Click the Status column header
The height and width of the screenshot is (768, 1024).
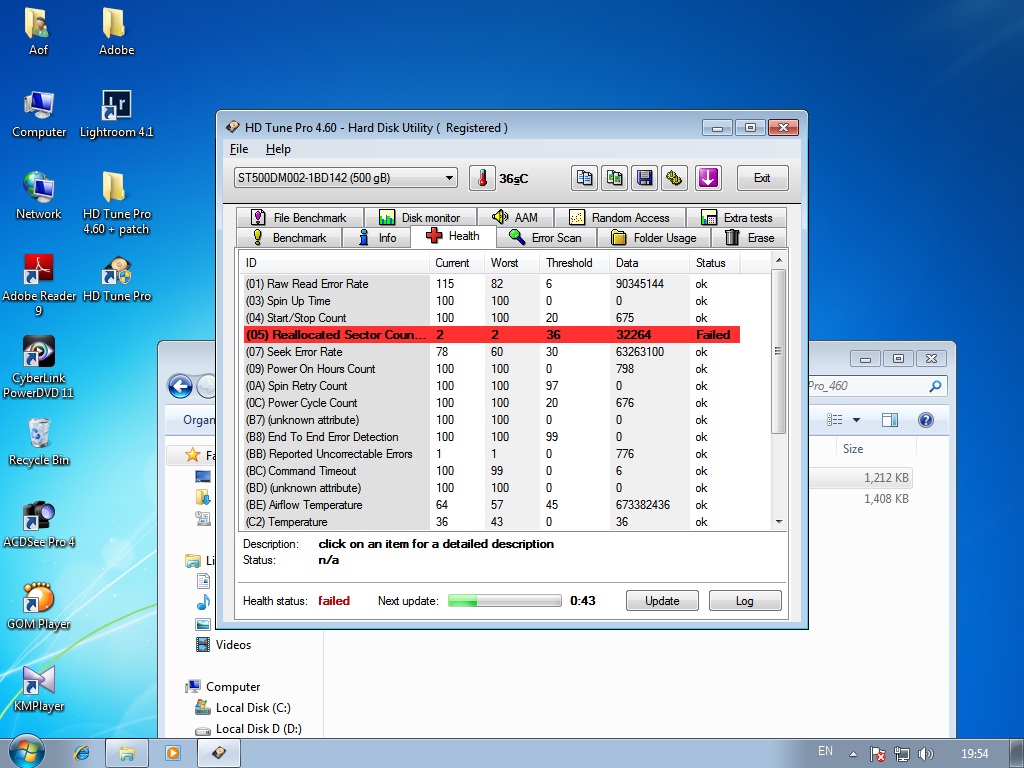coord(714,263)
